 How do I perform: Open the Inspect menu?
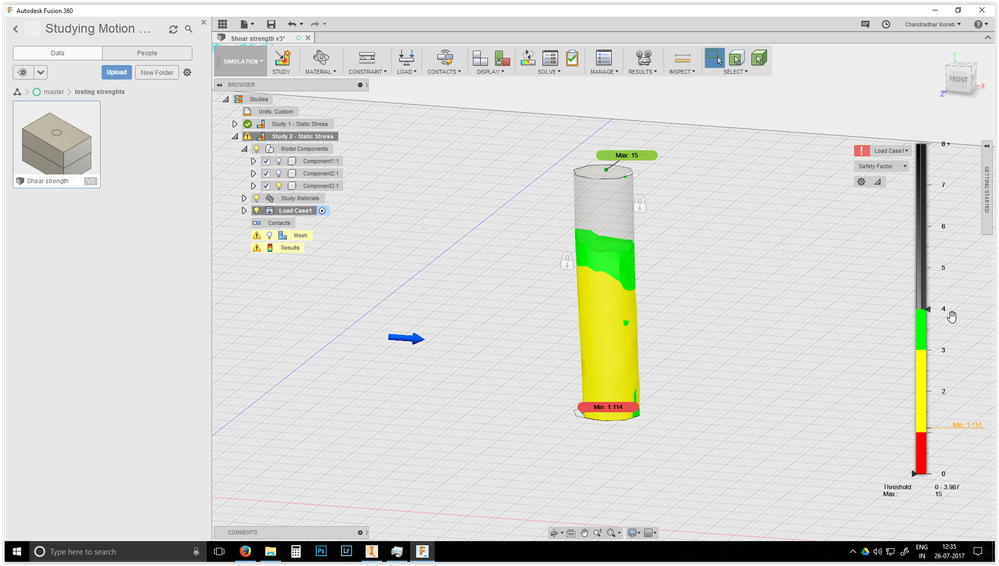click(x=682, y=72)
